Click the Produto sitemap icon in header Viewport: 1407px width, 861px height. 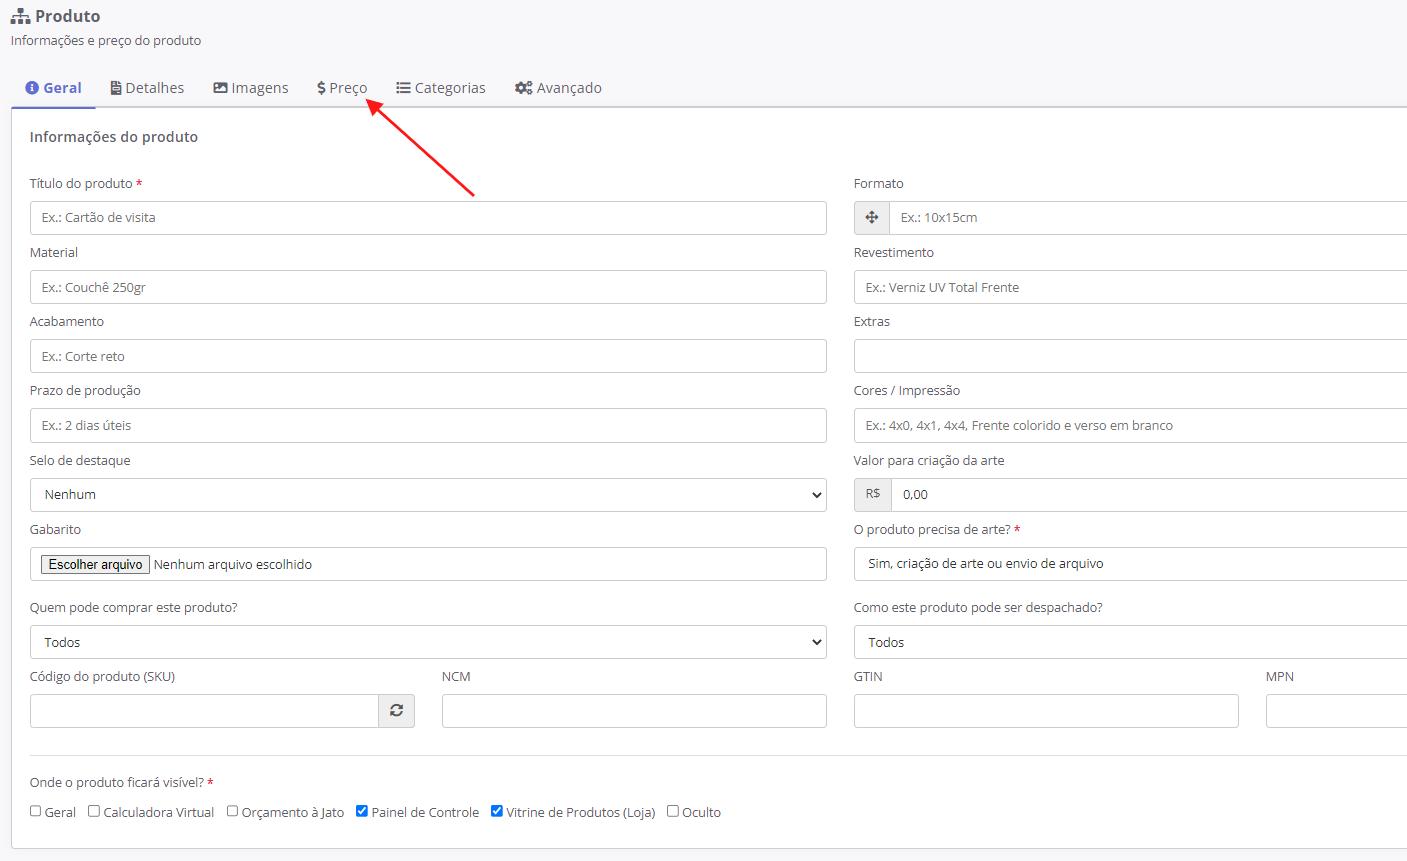coord(20,17)
